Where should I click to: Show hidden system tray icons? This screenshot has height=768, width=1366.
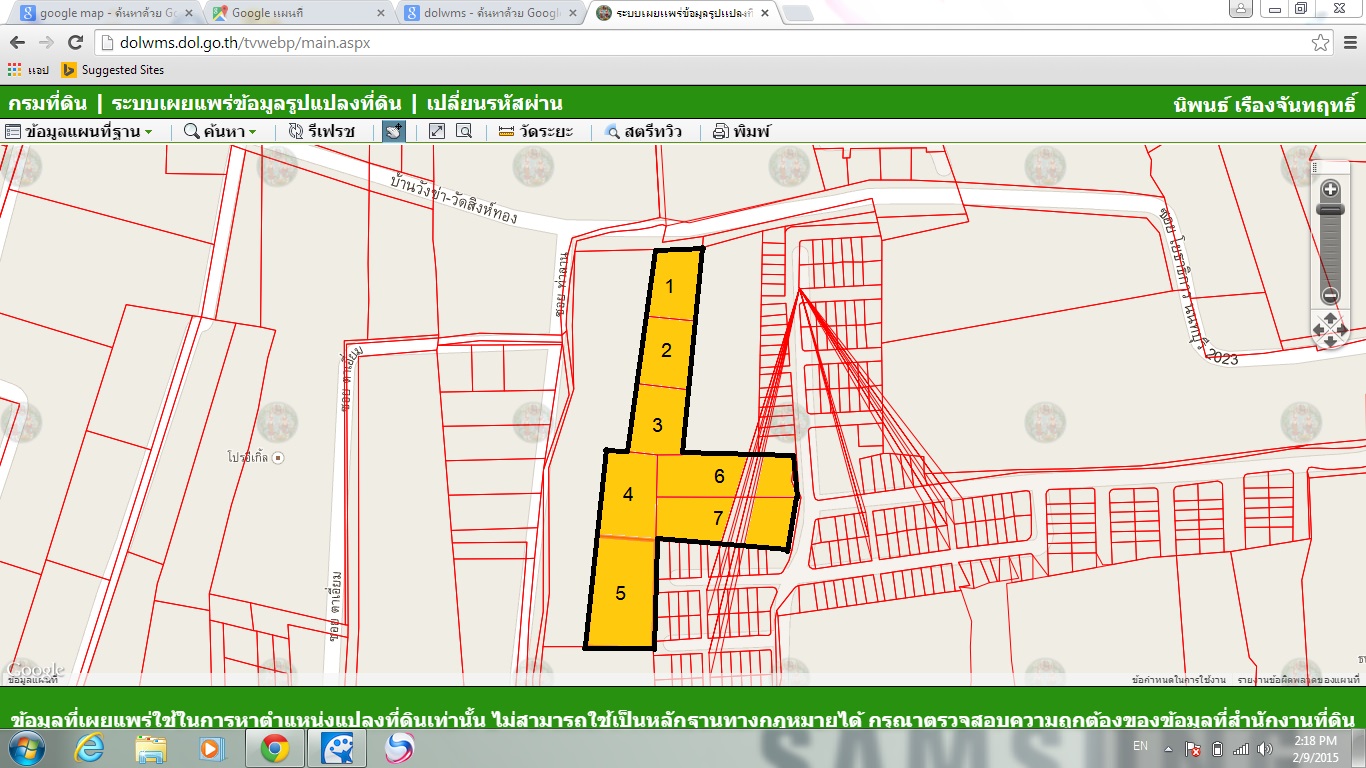(1167, 748)
